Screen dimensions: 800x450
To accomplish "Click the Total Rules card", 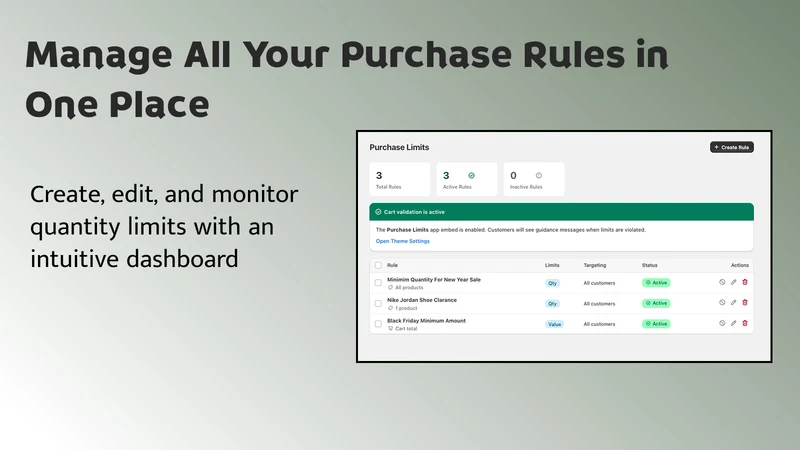I will tap(399, 179).
